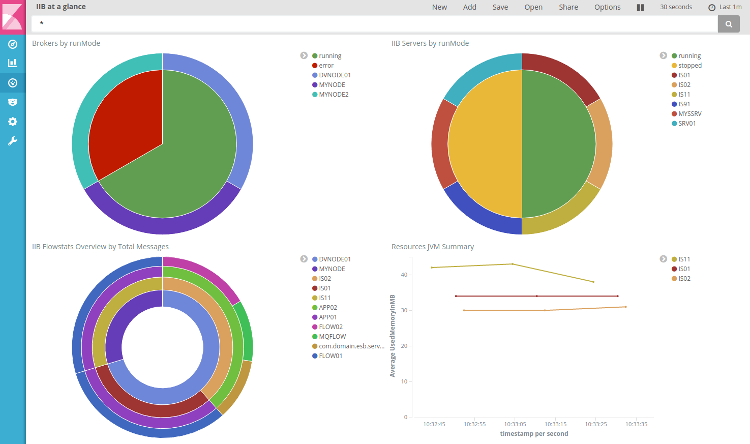Viewport: 750px width, 444px height.
Task: Open Dev Tools wrench icon
Action: click(12, 140)
